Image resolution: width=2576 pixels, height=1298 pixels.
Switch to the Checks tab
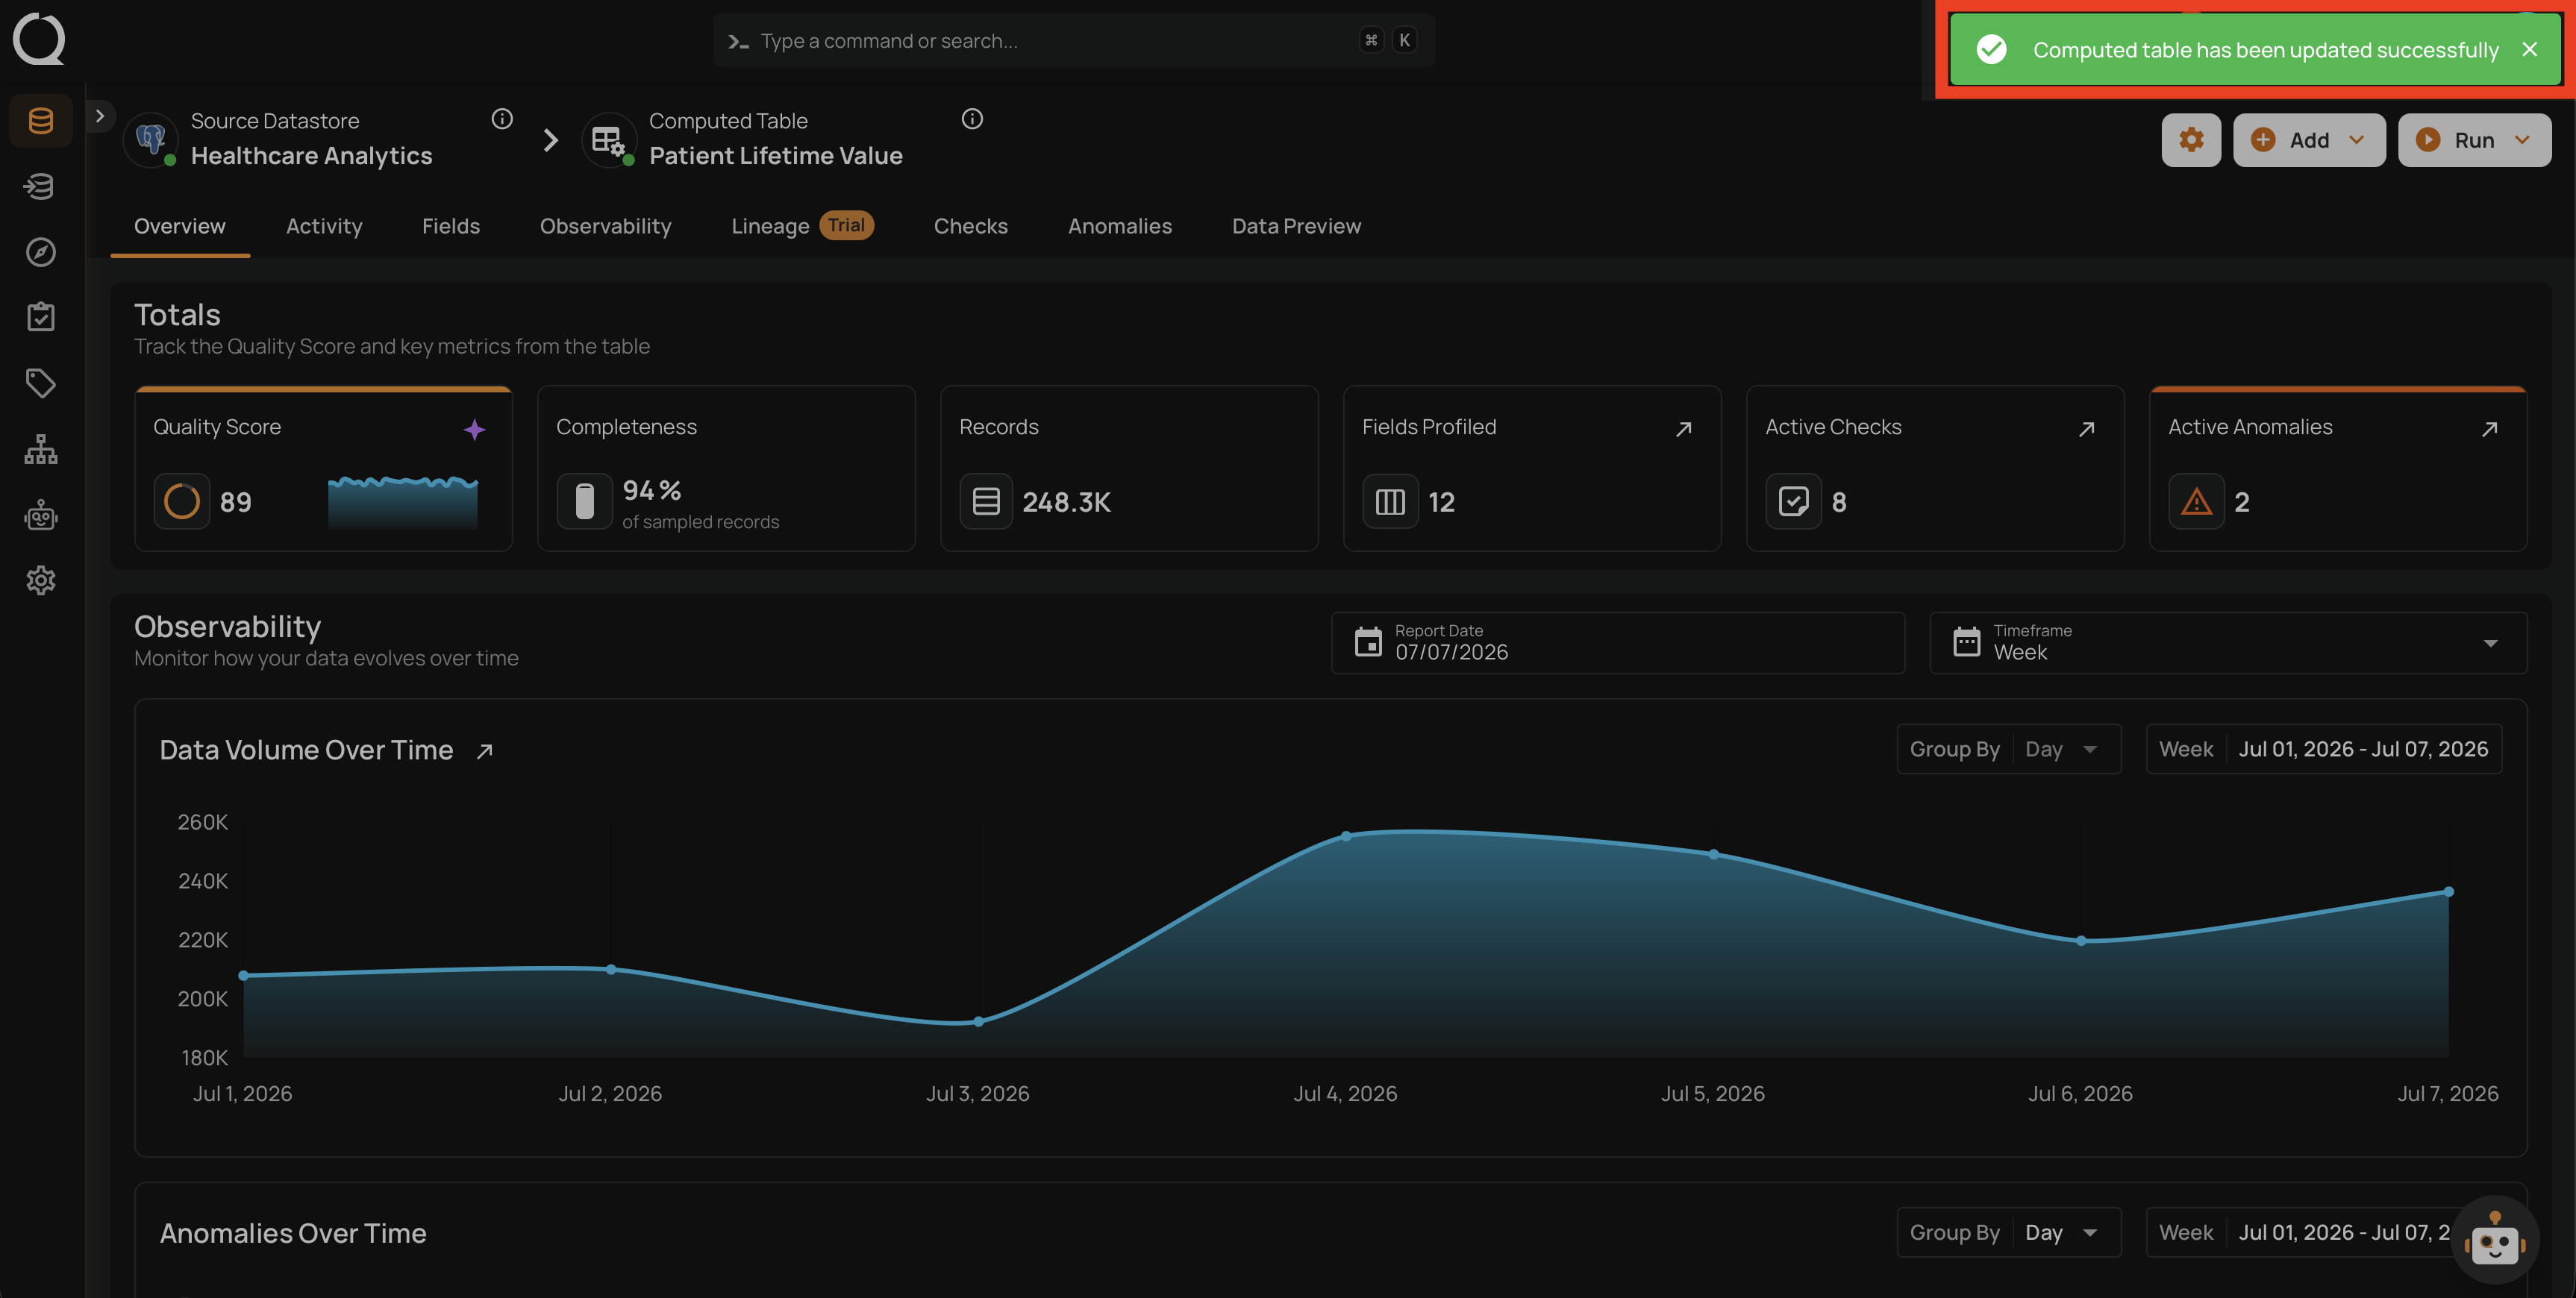[970, 226]
